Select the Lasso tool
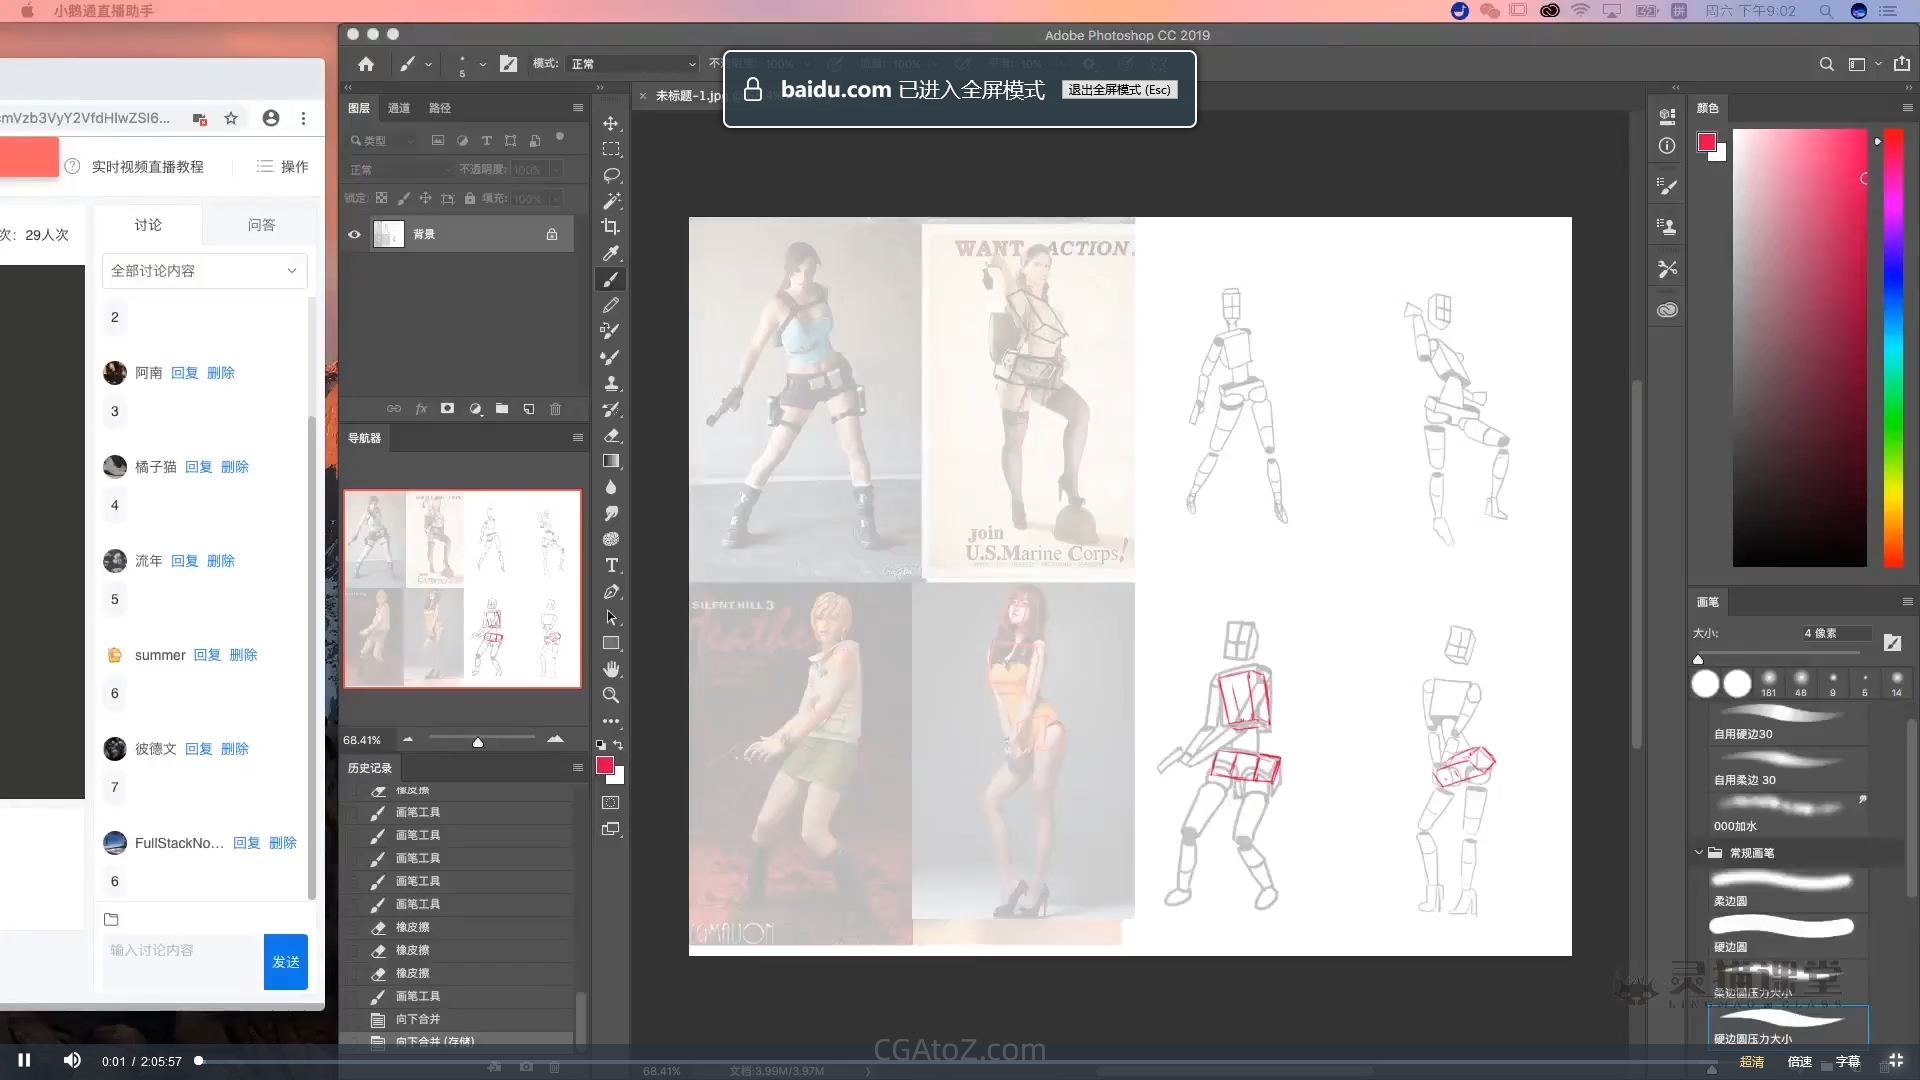This screenshot has height=1080, width=1920. tap(611, 175)
